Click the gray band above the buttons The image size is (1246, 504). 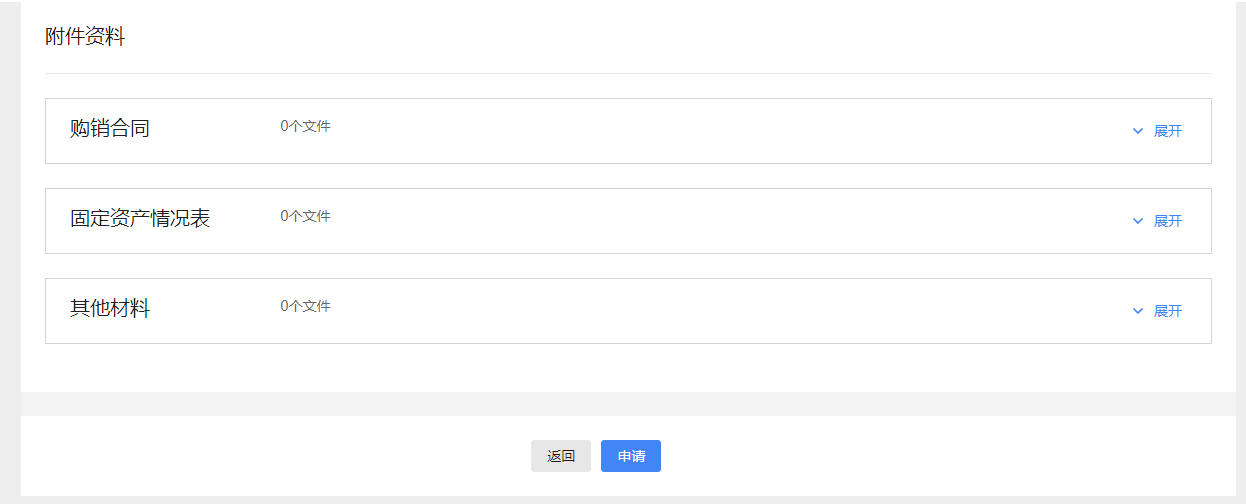(628, 404)
